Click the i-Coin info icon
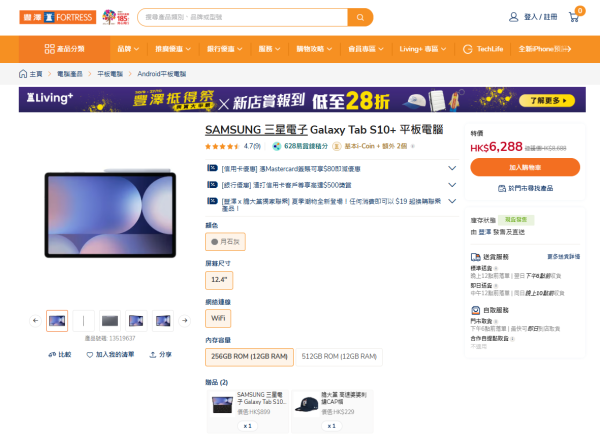Screen dimensions: 600x440 [x=412, y=146]
